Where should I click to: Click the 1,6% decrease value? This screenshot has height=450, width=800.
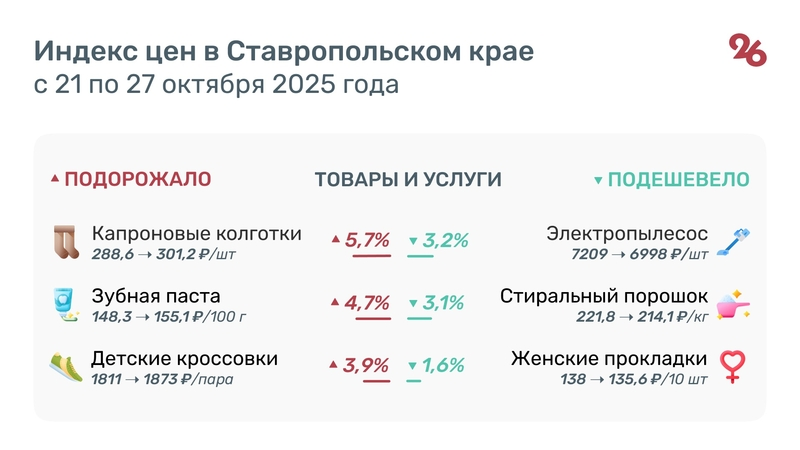pyautogui.click(x=445, y=365)
